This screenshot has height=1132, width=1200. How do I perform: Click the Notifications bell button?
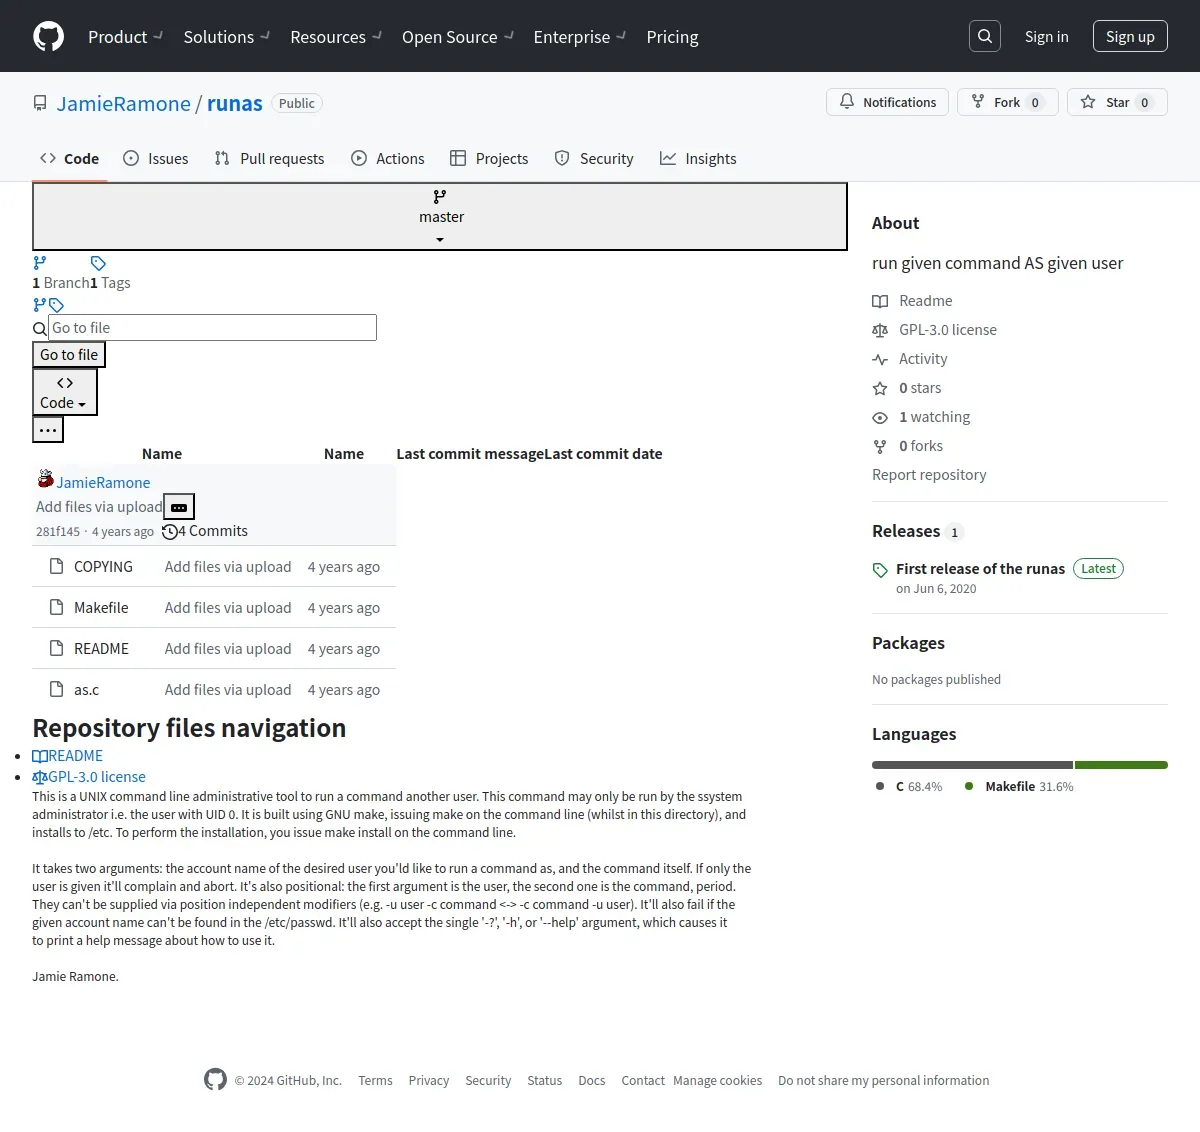click(887, 102)
